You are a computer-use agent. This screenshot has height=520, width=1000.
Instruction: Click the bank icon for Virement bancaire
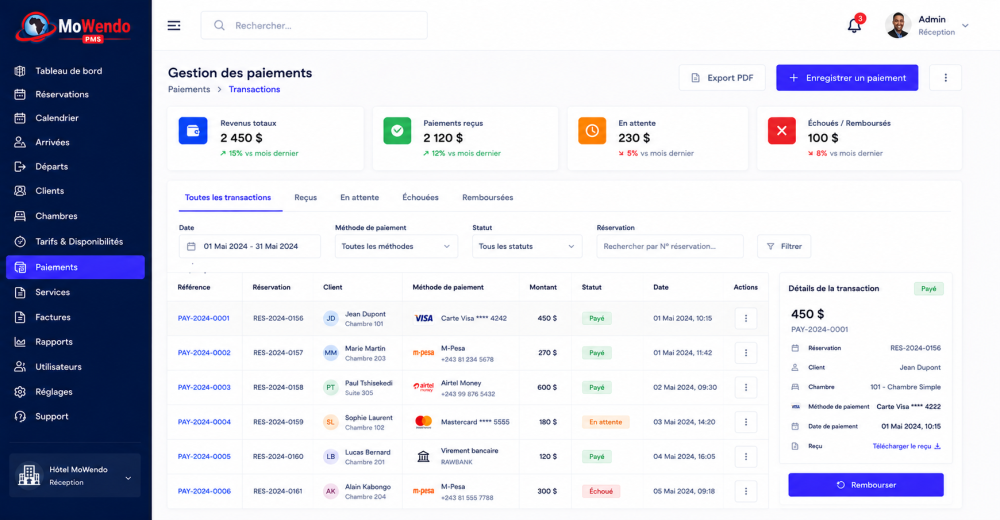[423, 456]
